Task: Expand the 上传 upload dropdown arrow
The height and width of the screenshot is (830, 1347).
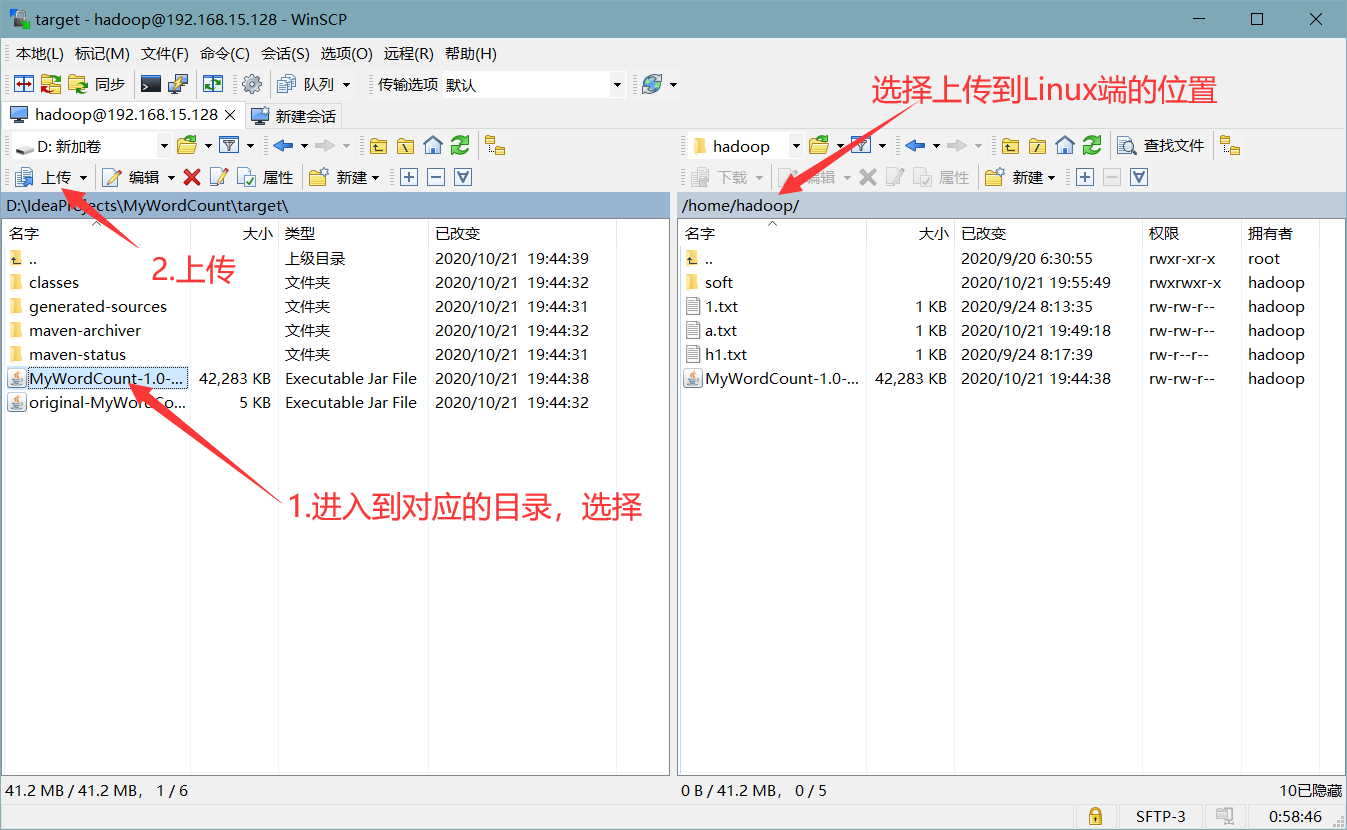Action: click(83, 177)
